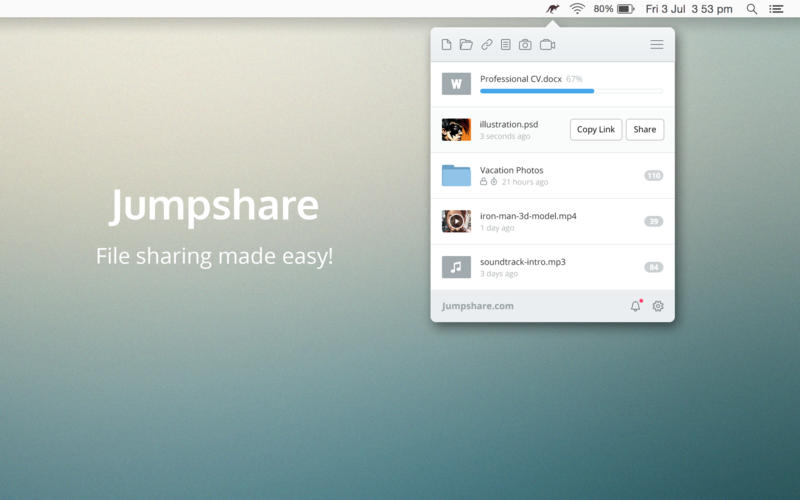Open the Jumpshare.com link in footer

pos(478,306)
